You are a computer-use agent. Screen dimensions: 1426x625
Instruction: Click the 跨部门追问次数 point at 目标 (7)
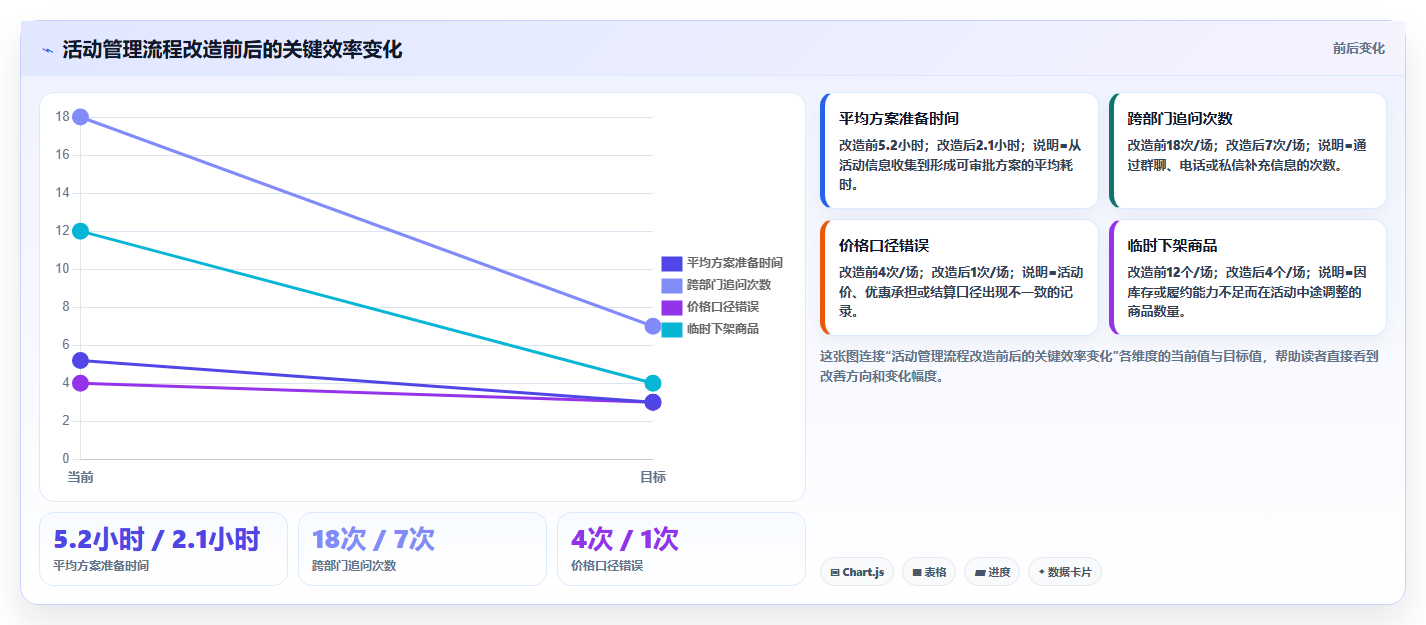(653, 326)
